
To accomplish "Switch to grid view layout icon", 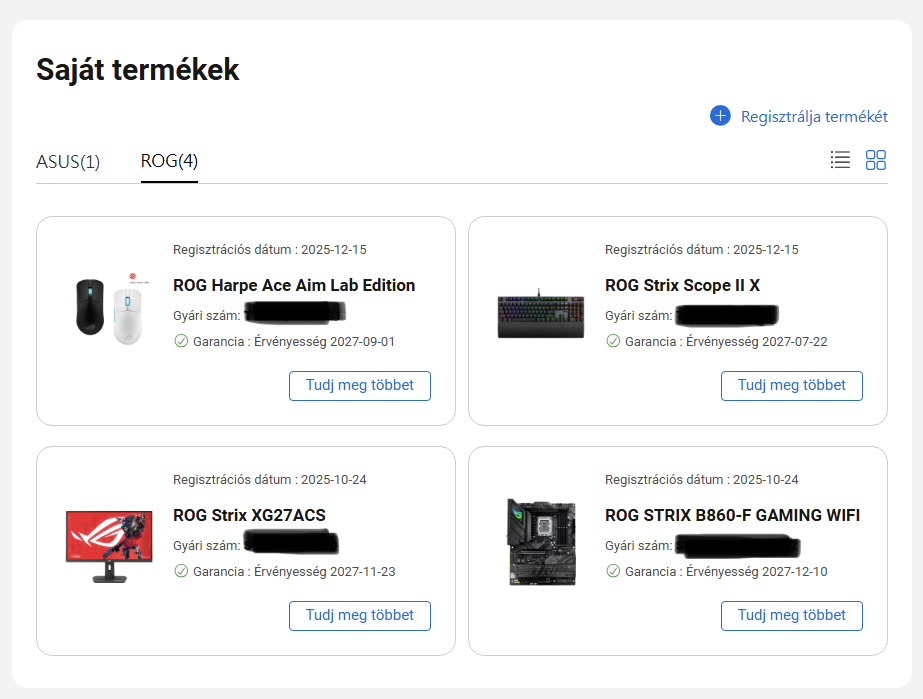I will coord(876,160).
